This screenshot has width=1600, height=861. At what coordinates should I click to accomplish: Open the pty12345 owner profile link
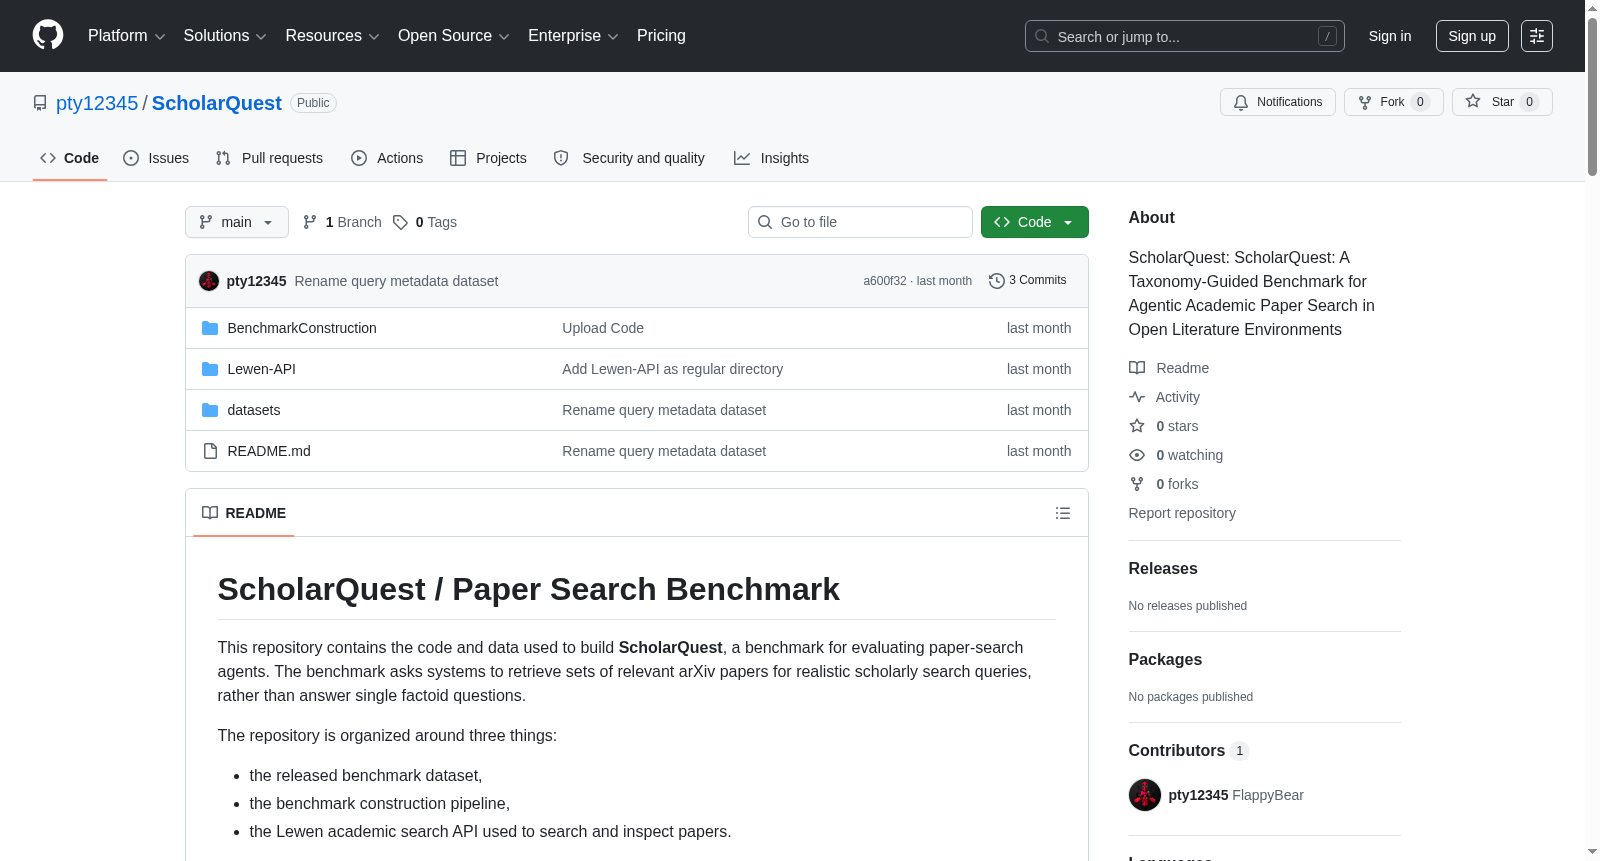point(97,103)
